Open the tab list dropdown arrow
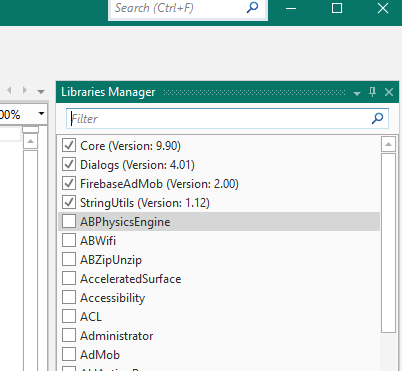Screen dimensions: 402x371 (41, 92)
